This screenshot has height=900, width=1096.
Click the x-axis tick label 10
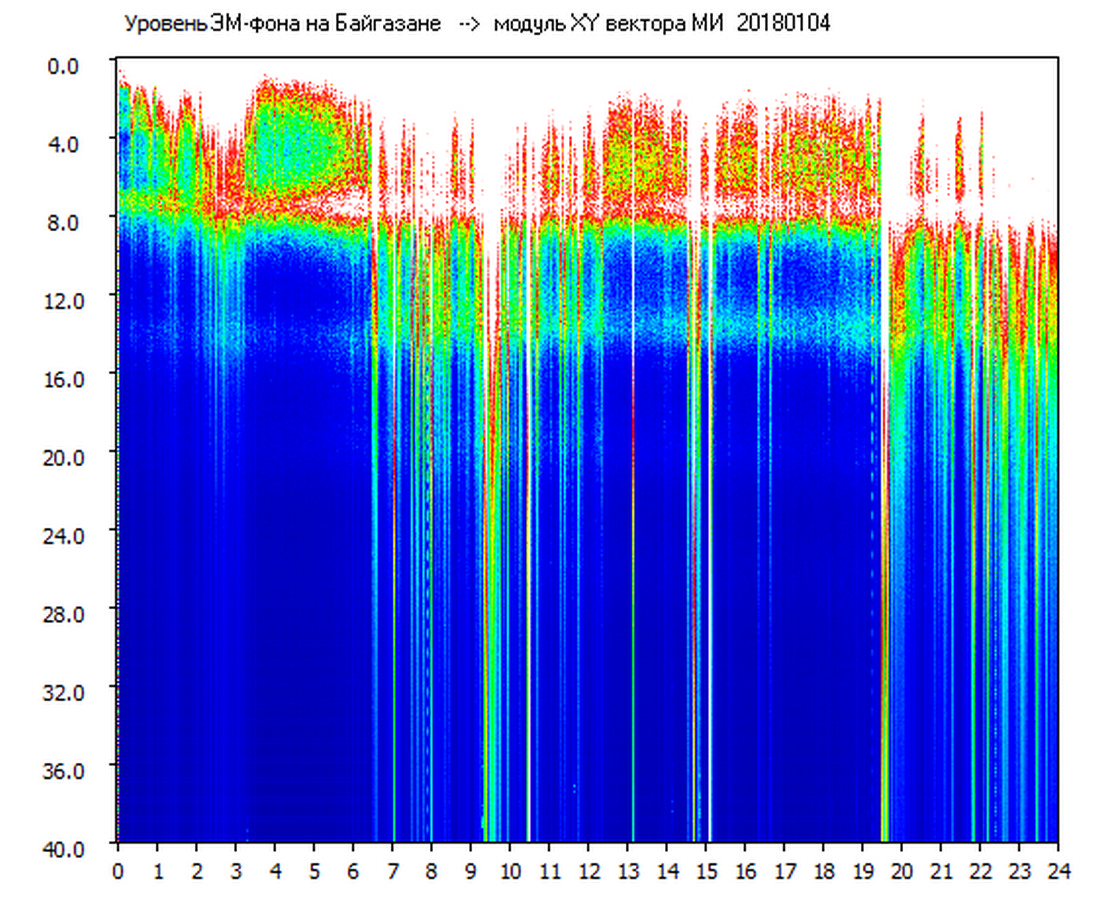[510, 871]
